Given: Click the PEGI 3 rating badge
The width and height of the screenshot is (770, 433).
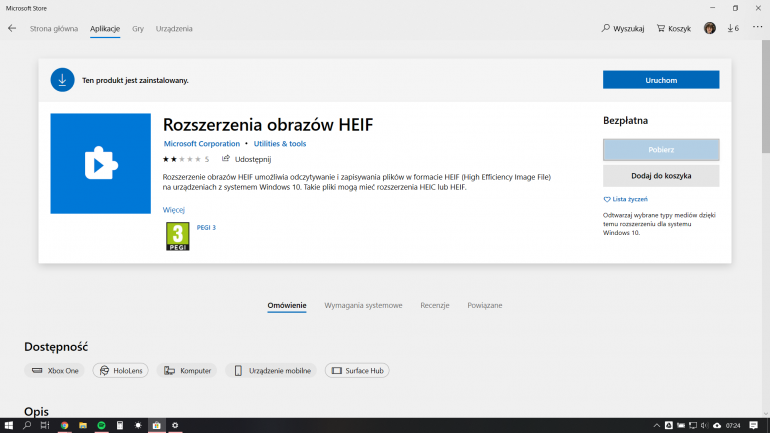Looking at the screenshot, I should 177,237.
